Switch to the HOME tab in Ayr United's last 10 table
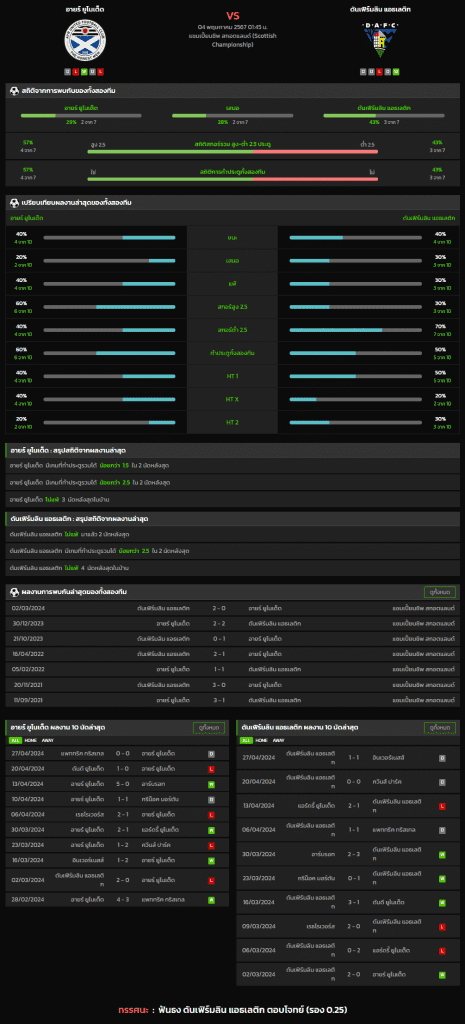This screenshot has width=465, height=1024. coord(31,741)
